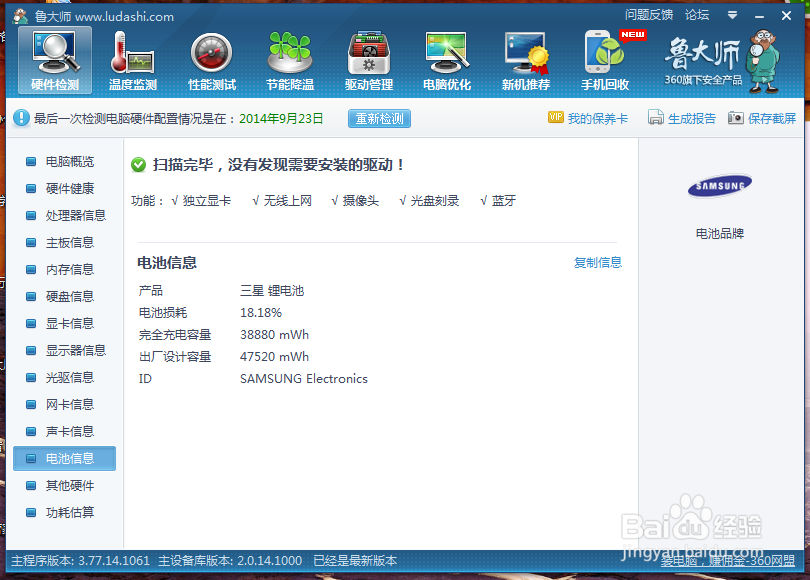Open 电脑优化 computer optimization
810x580 pixels.
pyautogui.click(x=447, y=60)
